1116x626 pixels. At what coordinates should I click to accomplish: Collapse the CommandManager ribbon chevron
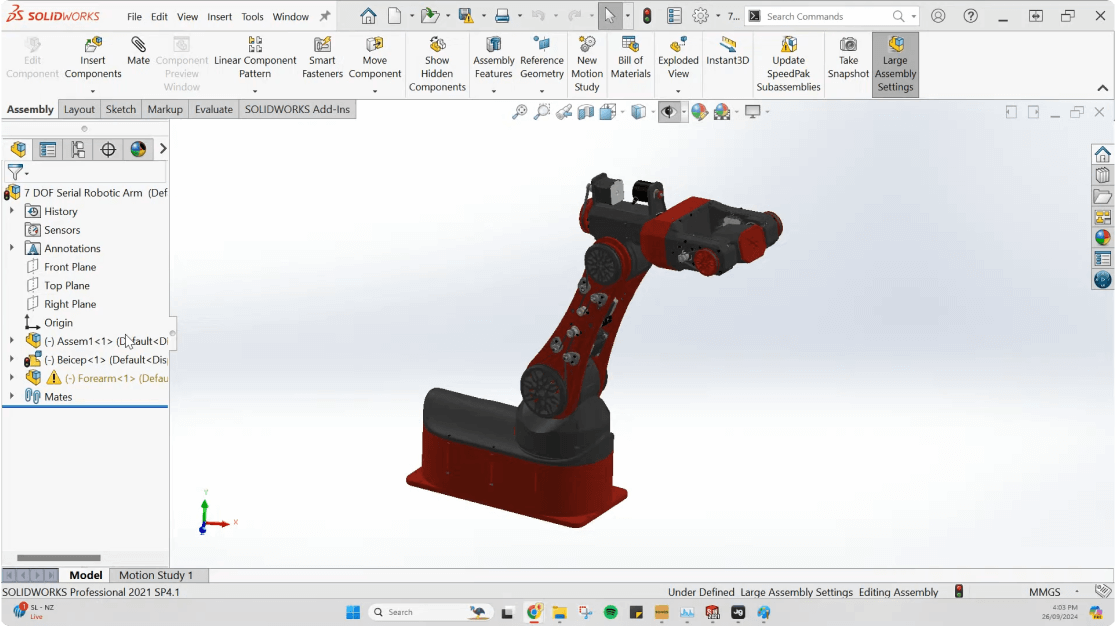[1102, 88]
